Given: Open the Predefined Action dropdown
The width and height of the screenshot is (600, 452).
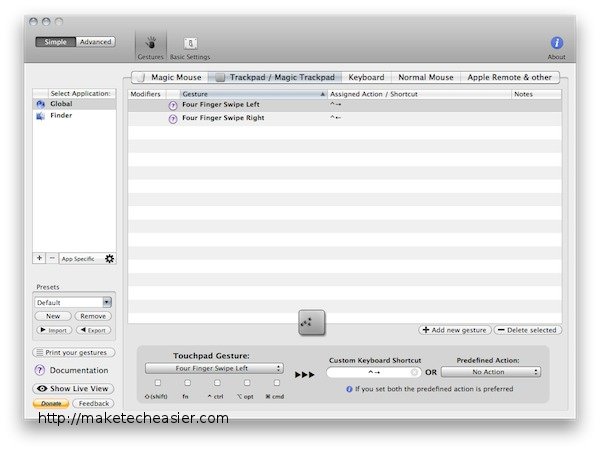Looking at the screenshot, I should coord(491,372).
